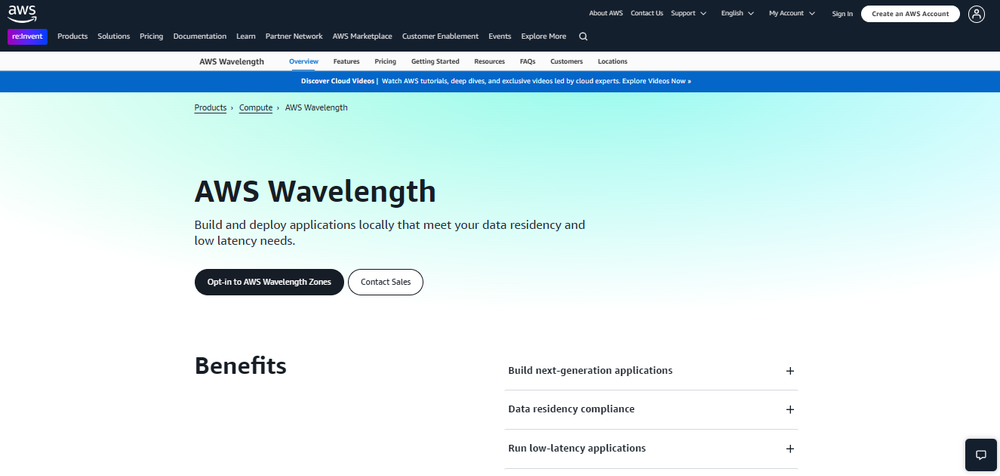Click Discover Cloud Videos banner text
1000x476 pixels.
tap(338, 81)
